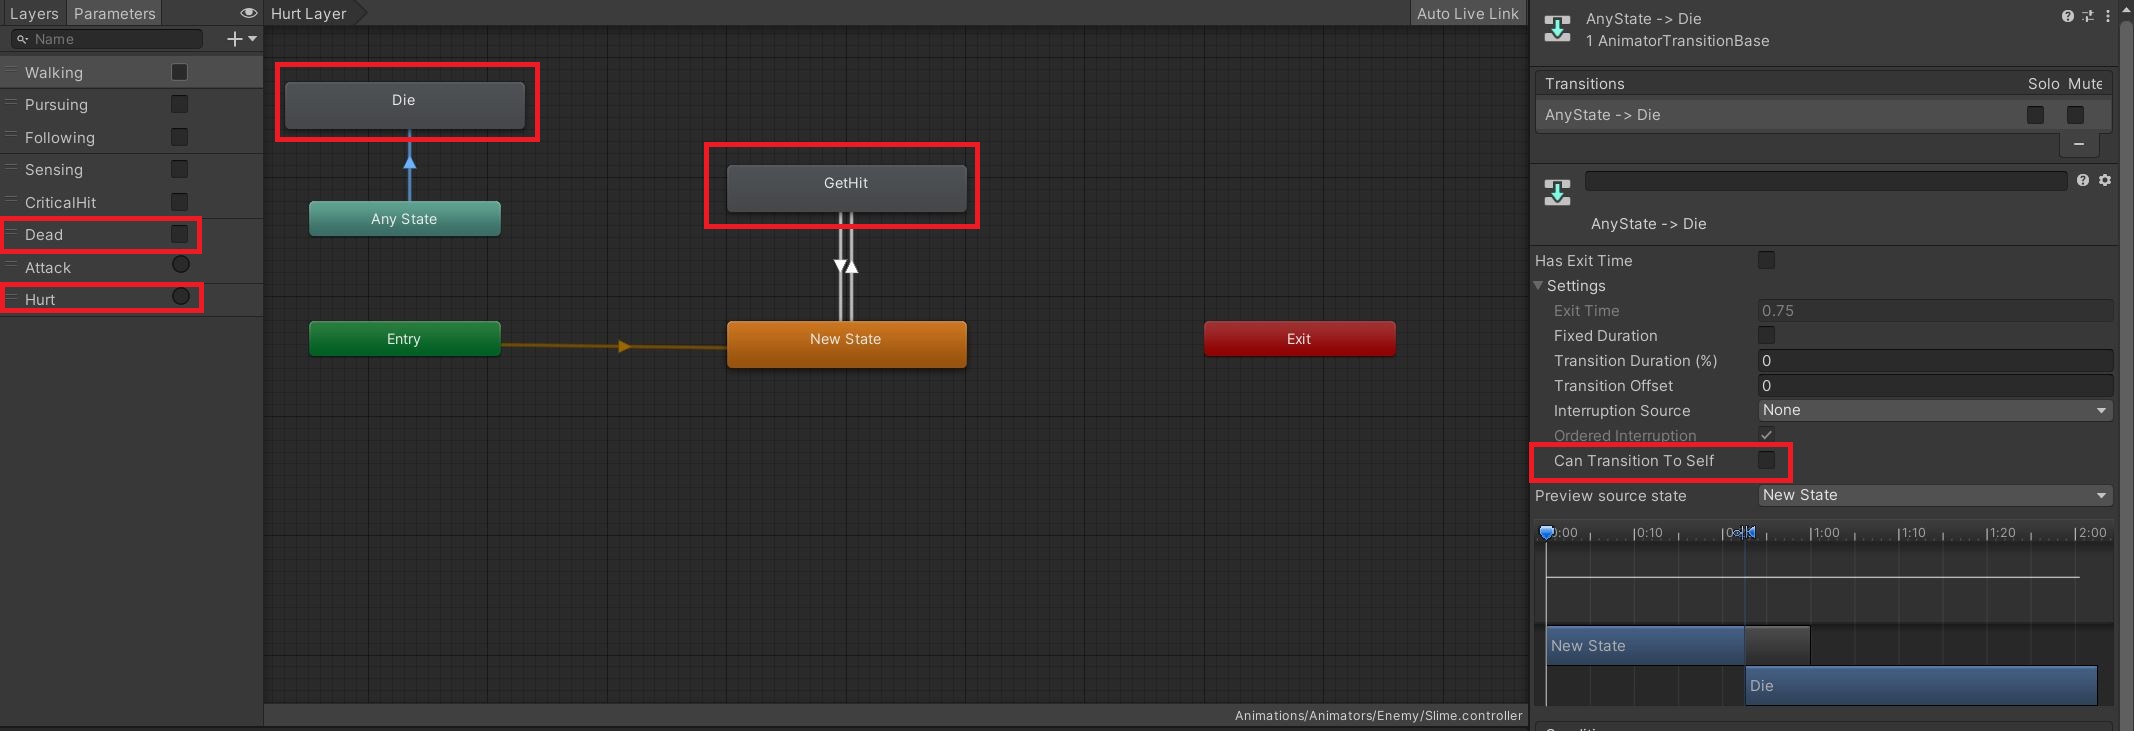Switch to the Parameters tab
Image resolution: width=2134 pixels, height=731 pixels.
pos(115,13)
